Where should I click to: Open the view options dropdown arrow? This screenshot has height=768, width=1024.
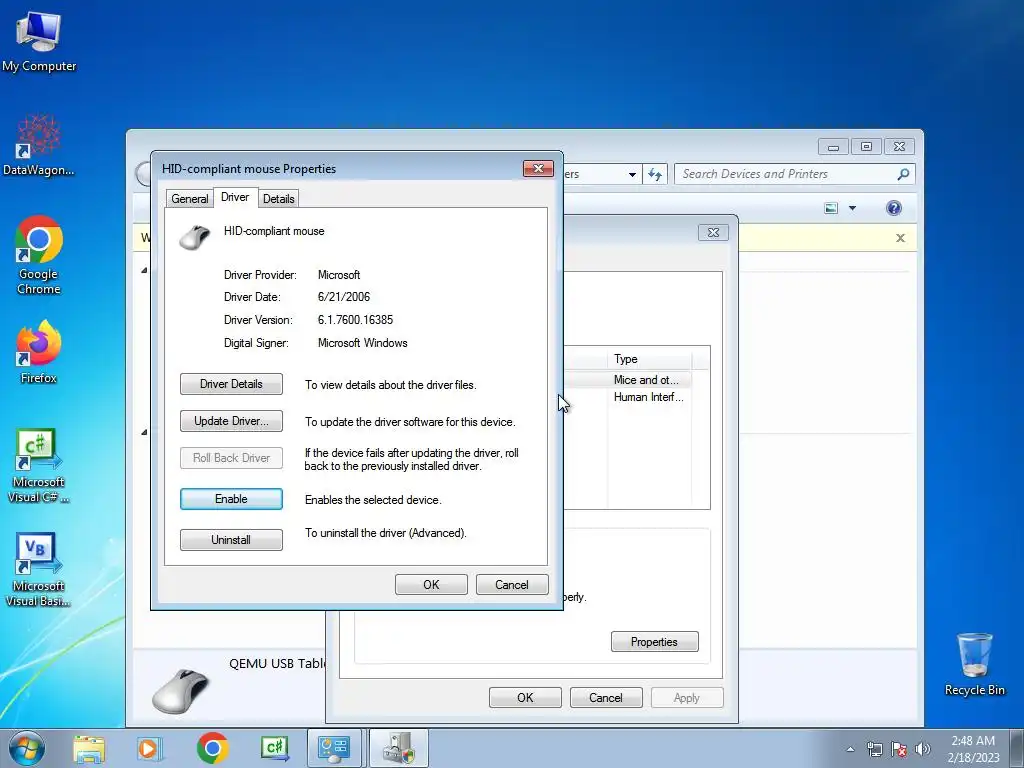(852, 208)
